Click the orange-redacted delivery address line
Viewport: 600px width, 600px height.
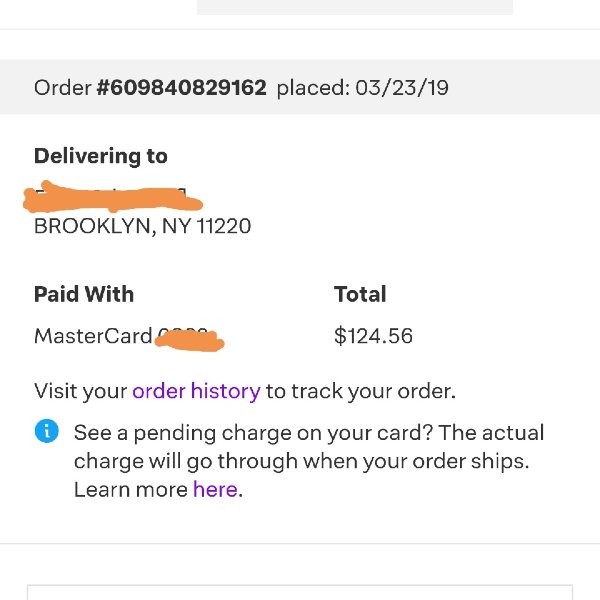(113, 197)
